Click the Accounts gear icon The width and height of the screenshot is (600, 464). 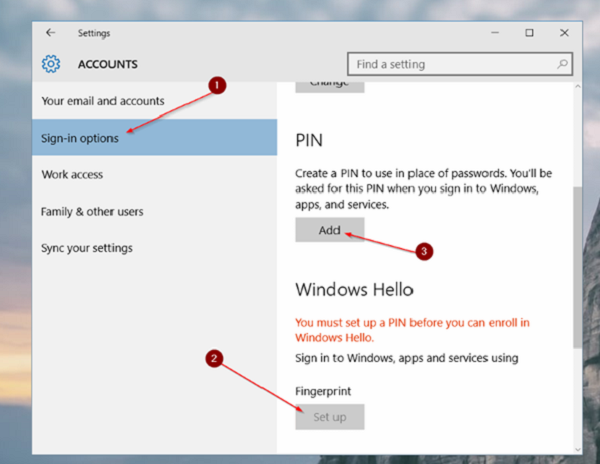pyautogui.click(x=51, y=65)
